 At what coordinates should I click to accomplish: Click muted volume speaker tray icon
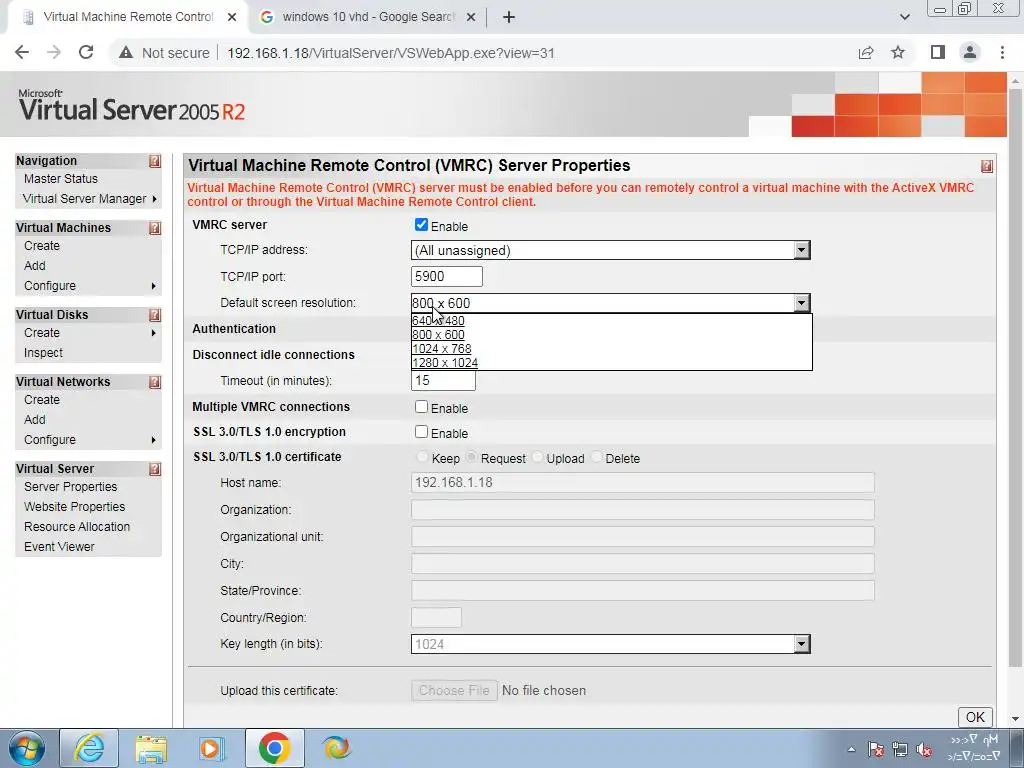pos(923,750)
